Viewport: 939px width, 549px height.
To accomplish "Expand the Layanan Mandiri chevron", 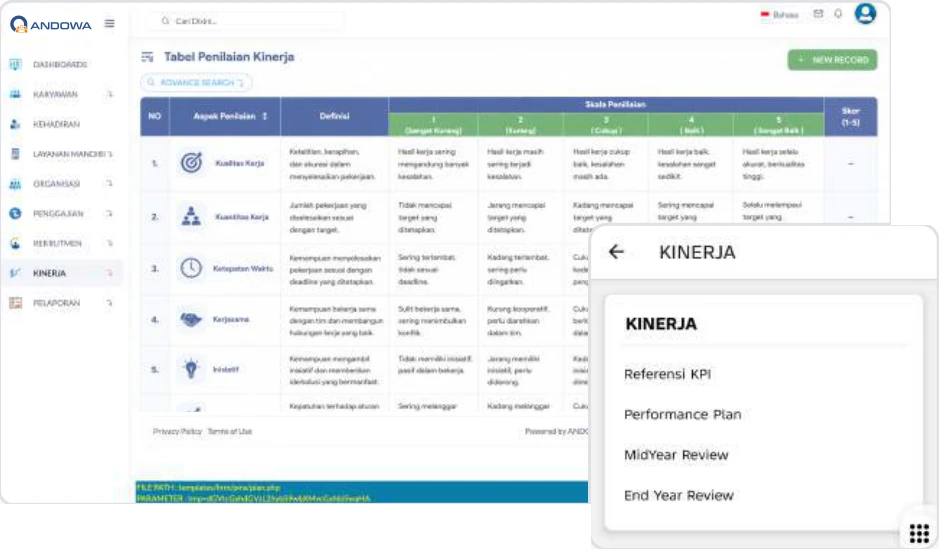I will coord(110,154).
